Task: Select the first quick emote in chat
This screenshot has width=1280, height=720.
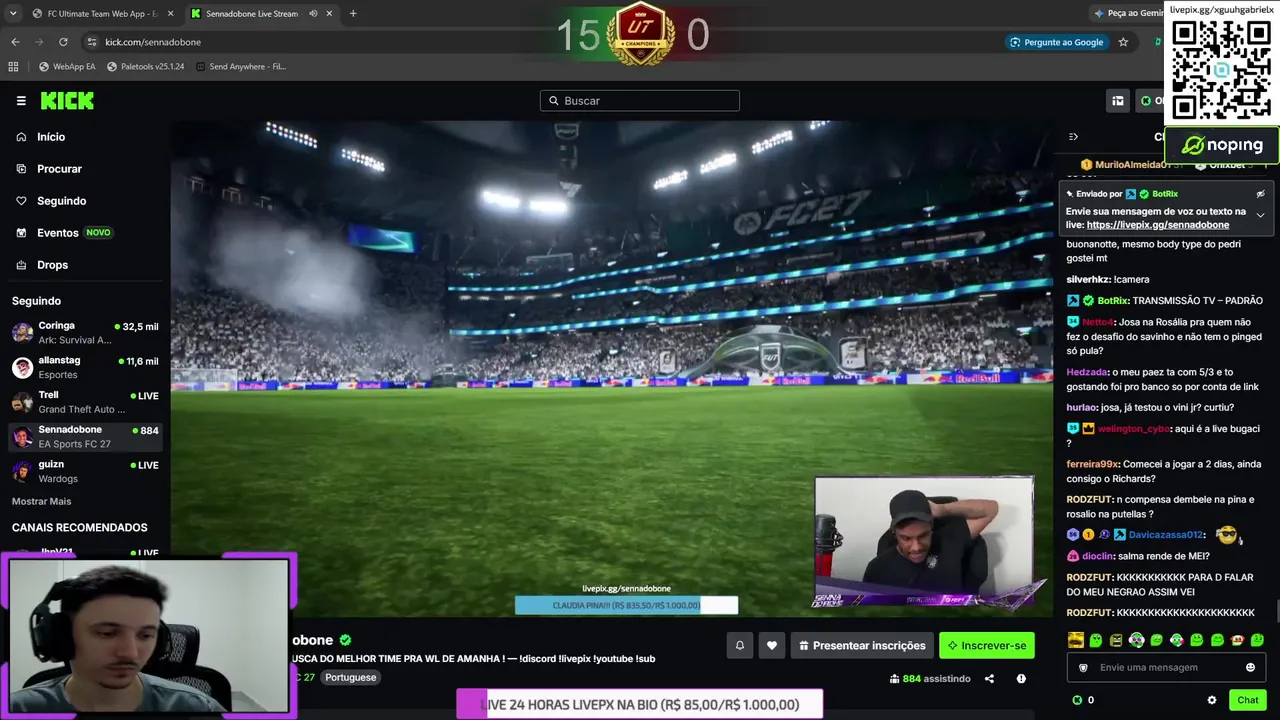Action: click(x=1076, y=640)
